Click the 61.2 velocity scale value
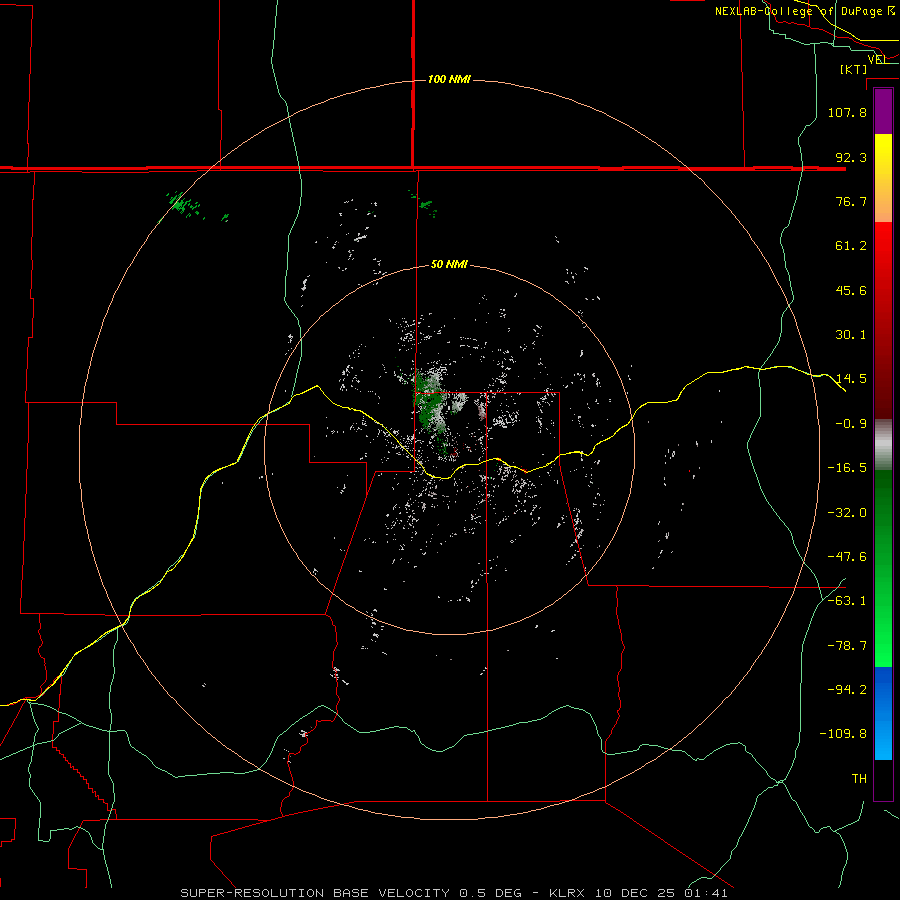 [851, 246]
